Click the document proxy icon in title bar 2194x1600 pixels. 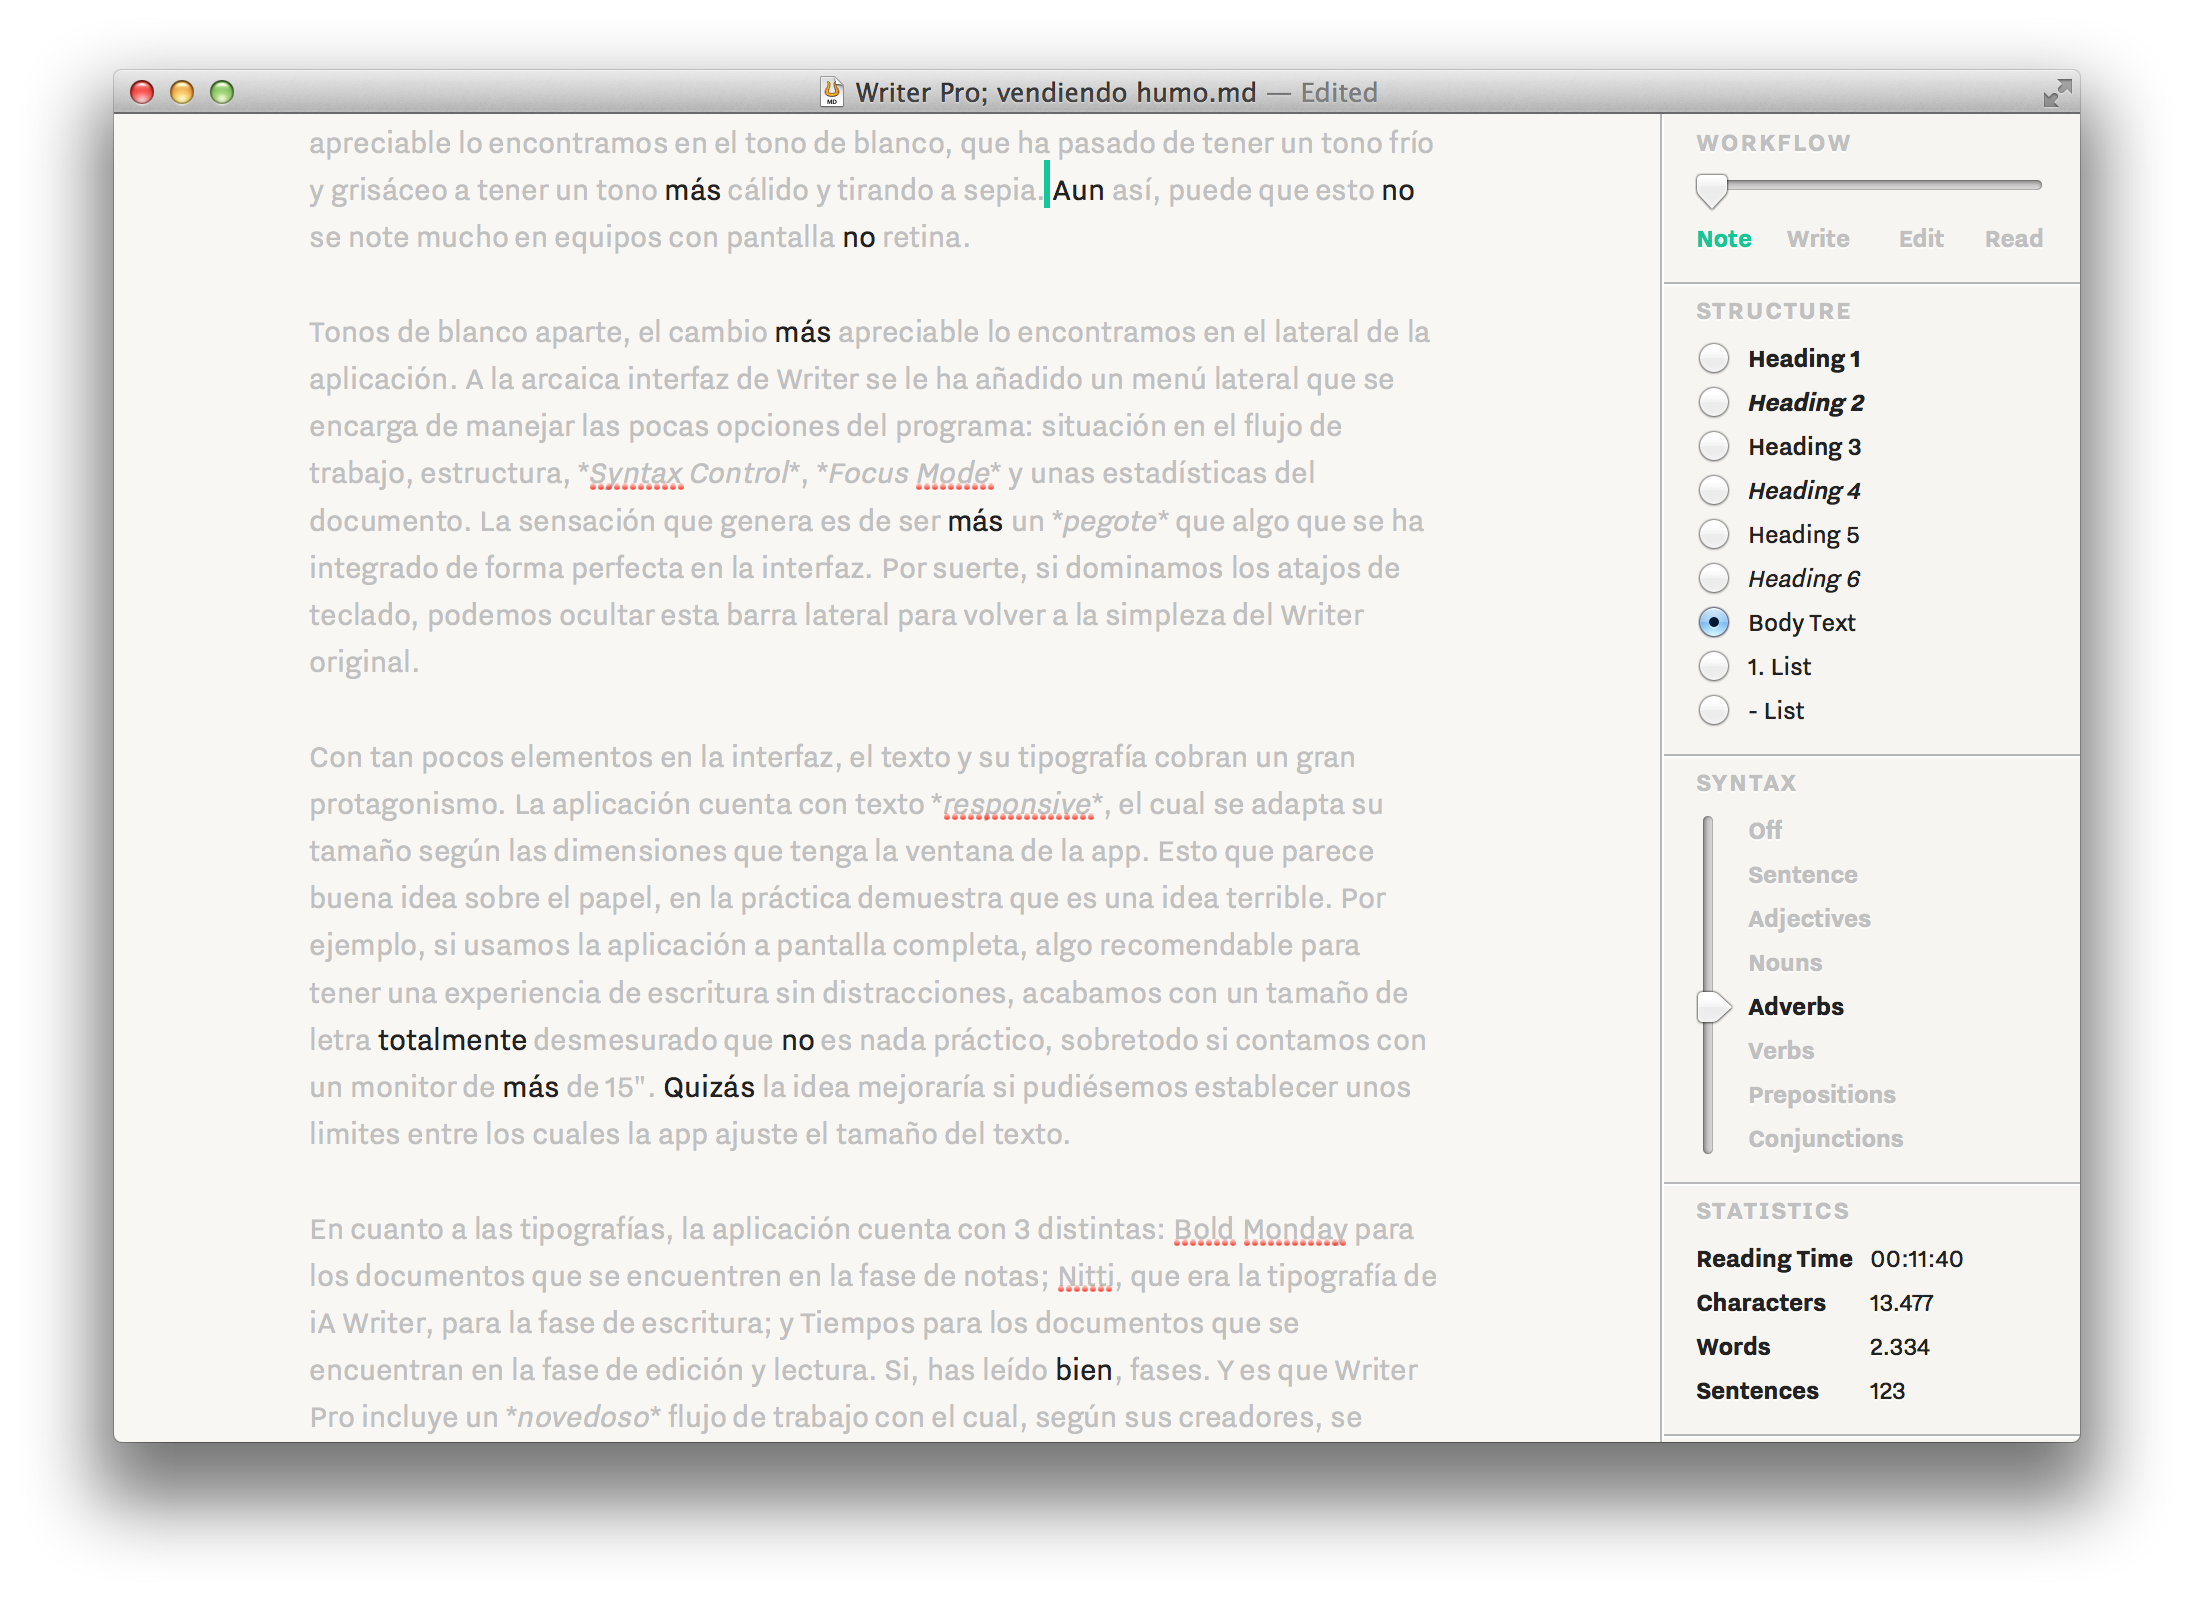click(x=831, y=92)
